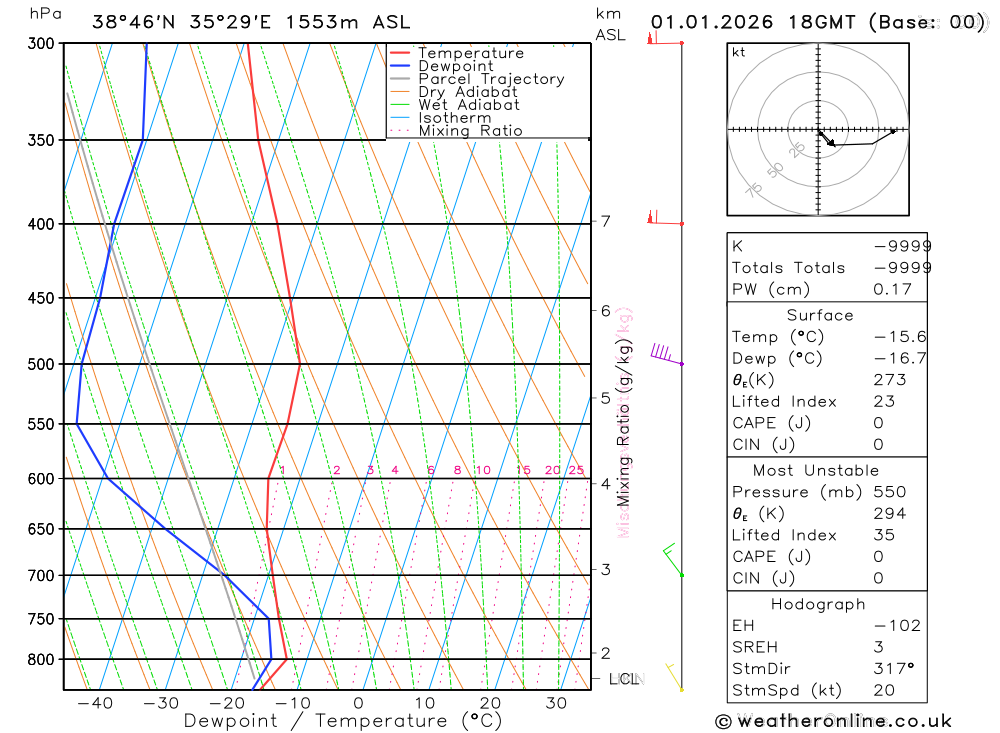Click the Dewpoint / Temperature (°C) axis title
This screenshot has height=733, width=1000.
pos(343,721)
